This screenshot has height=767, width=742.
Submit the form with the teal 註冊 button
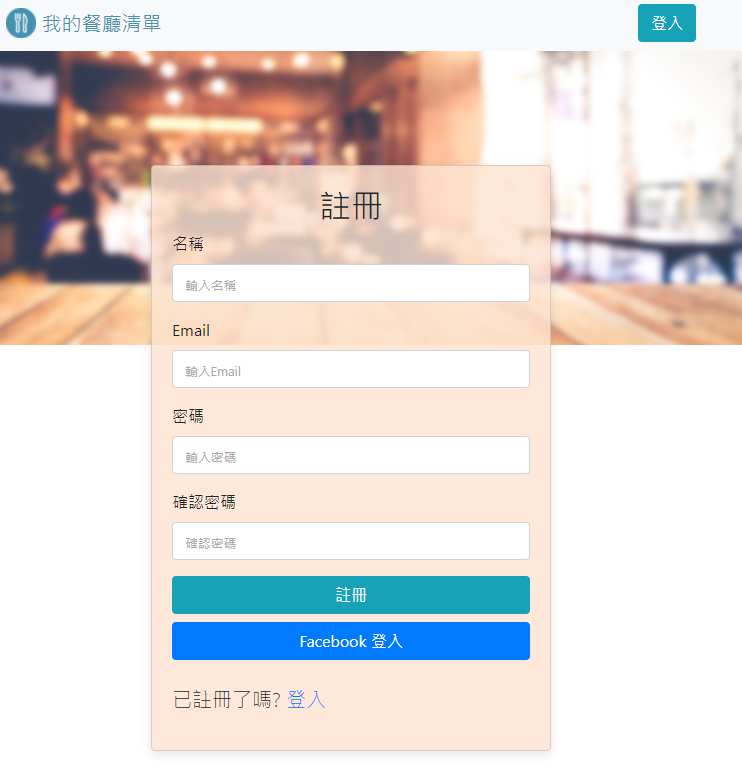point(351,595)
